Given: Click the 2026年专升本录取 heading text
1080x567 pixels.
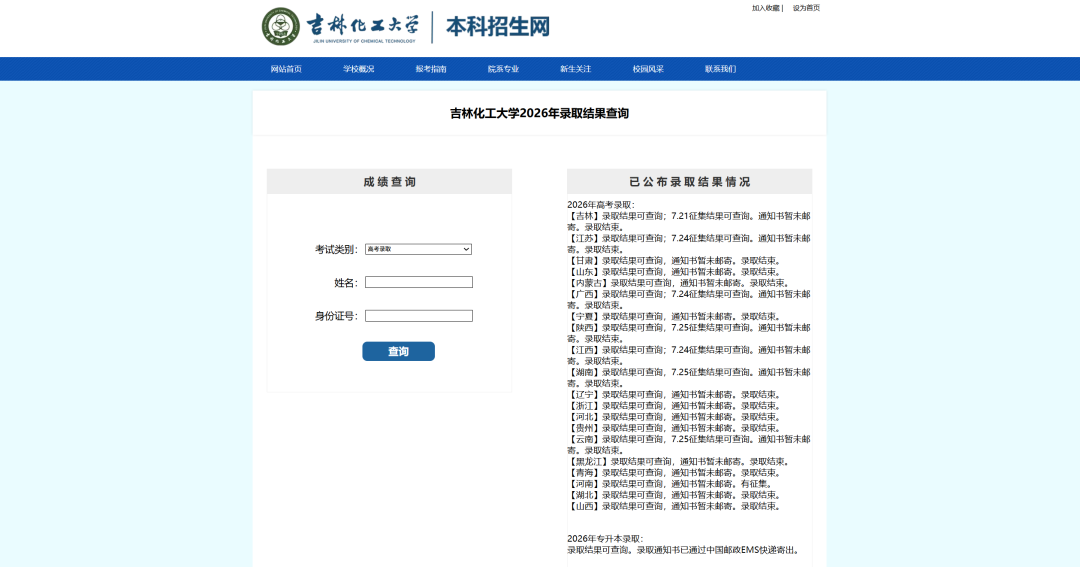Looking at the screenshot, I should point(605,539).
